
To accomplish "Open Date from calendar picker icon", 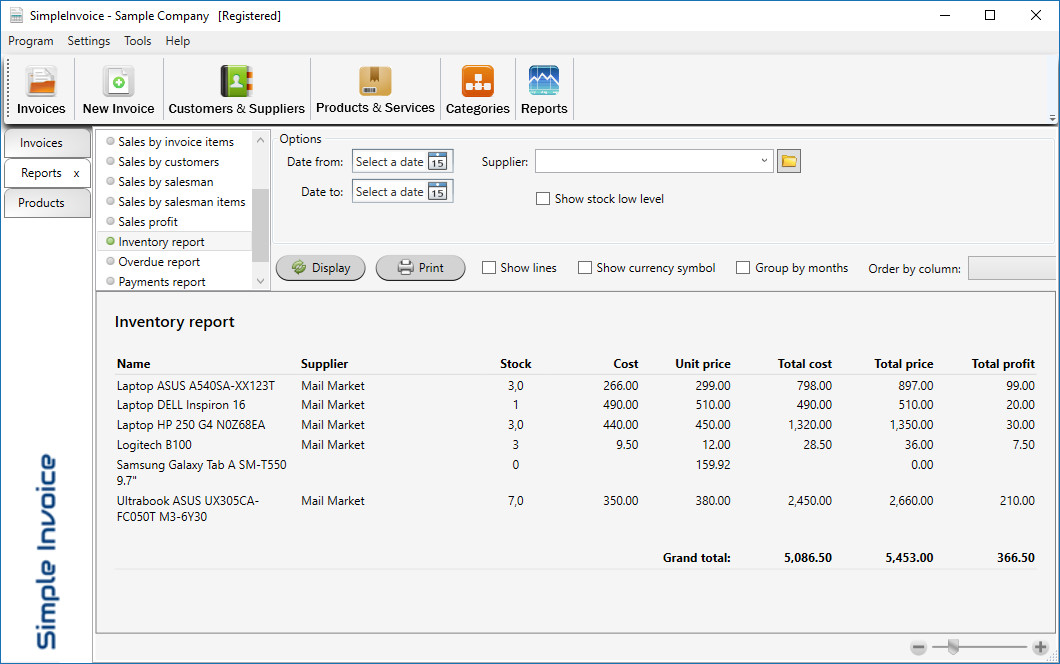I will tap(438, 162).
